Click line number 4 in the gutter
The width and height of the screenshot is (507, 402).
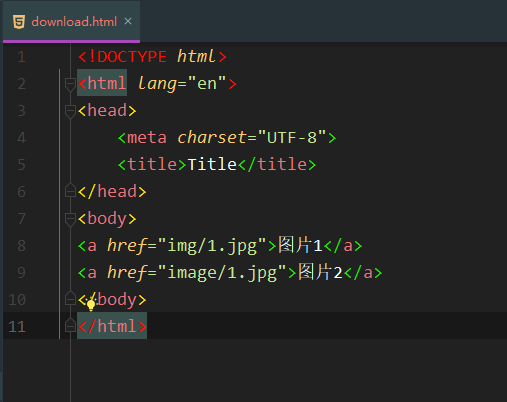coord(21,138)
